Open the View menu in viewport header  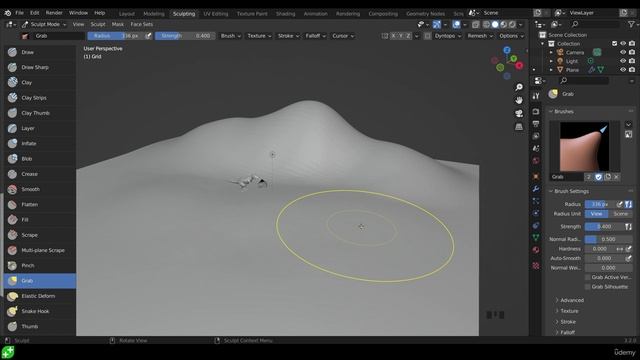pos(78,24)
